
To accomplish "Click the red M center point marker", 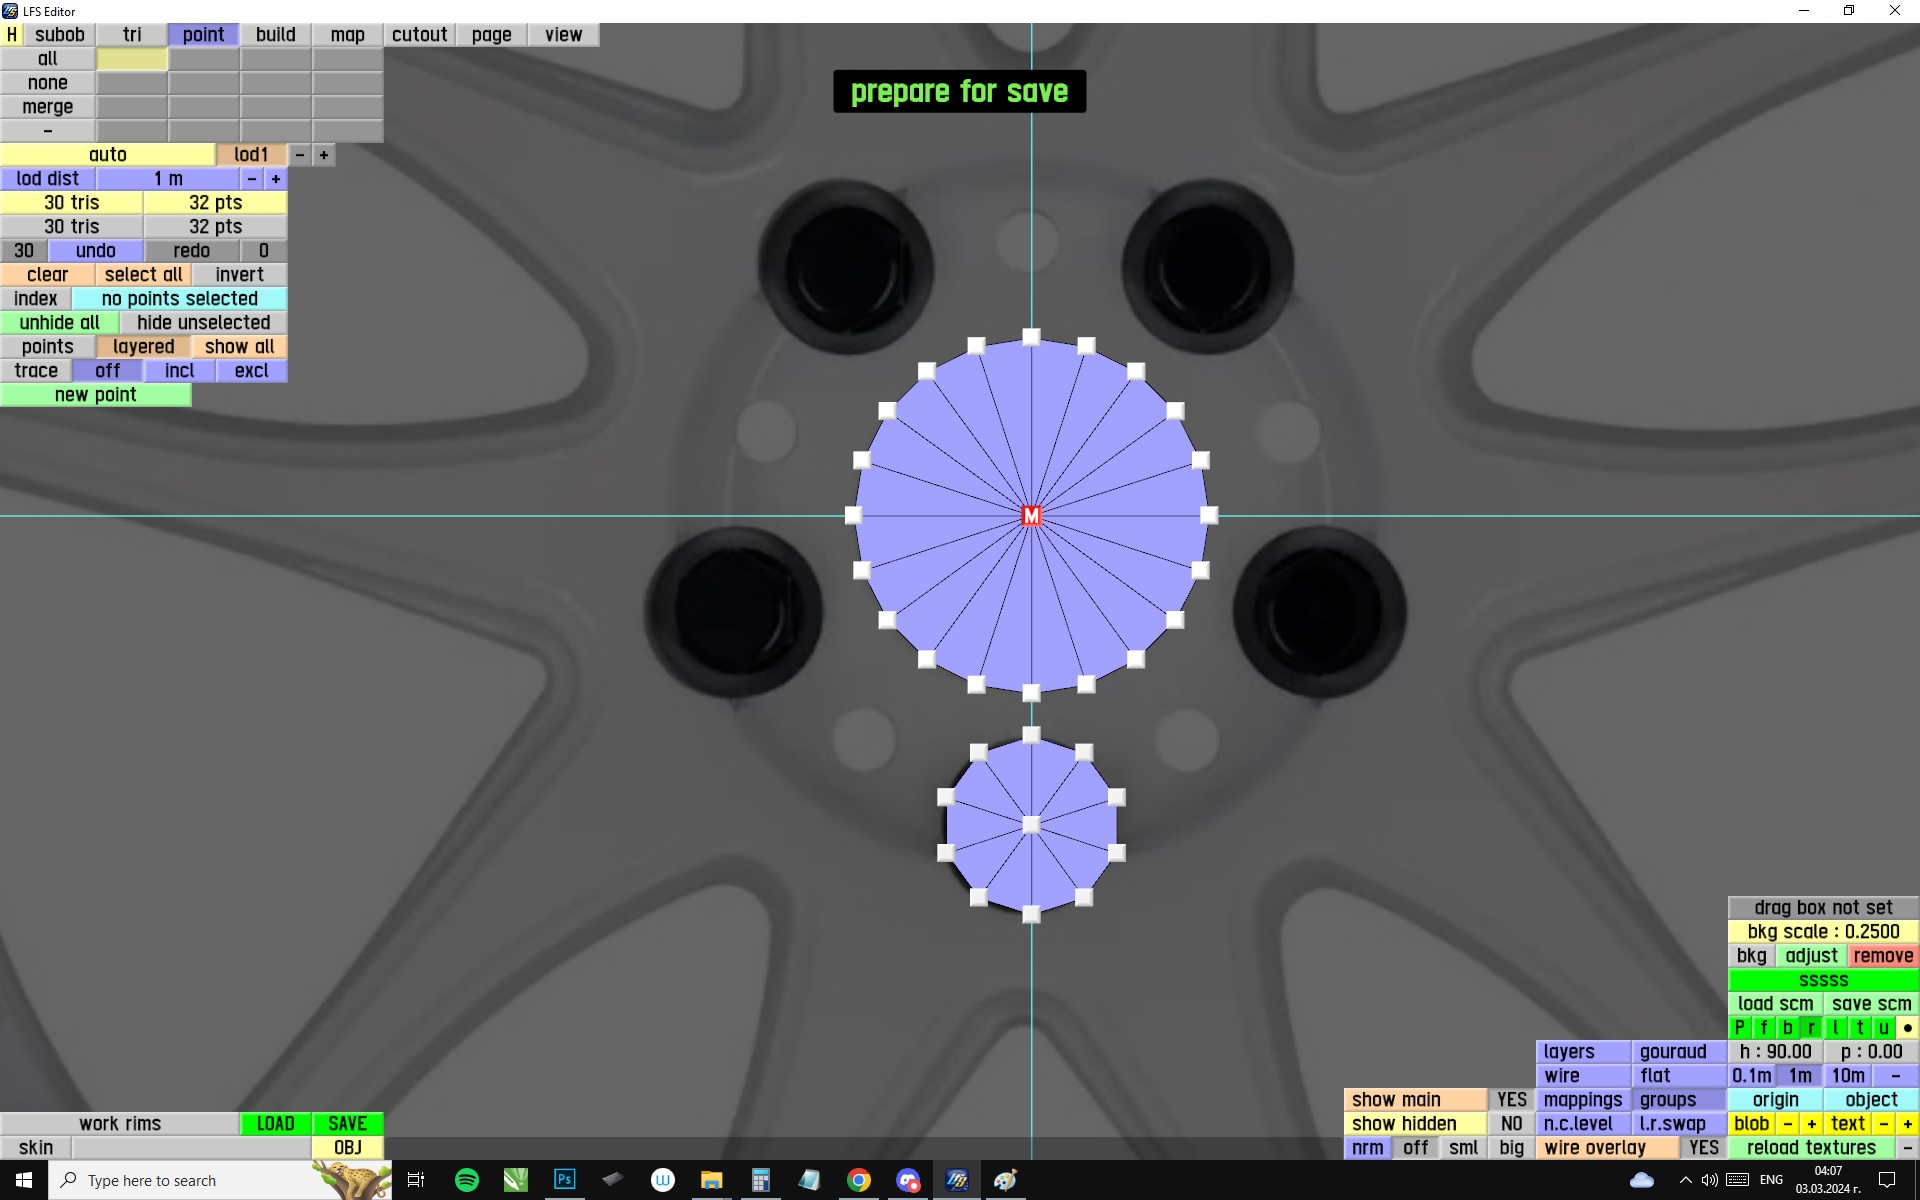I will [1031, 516].
